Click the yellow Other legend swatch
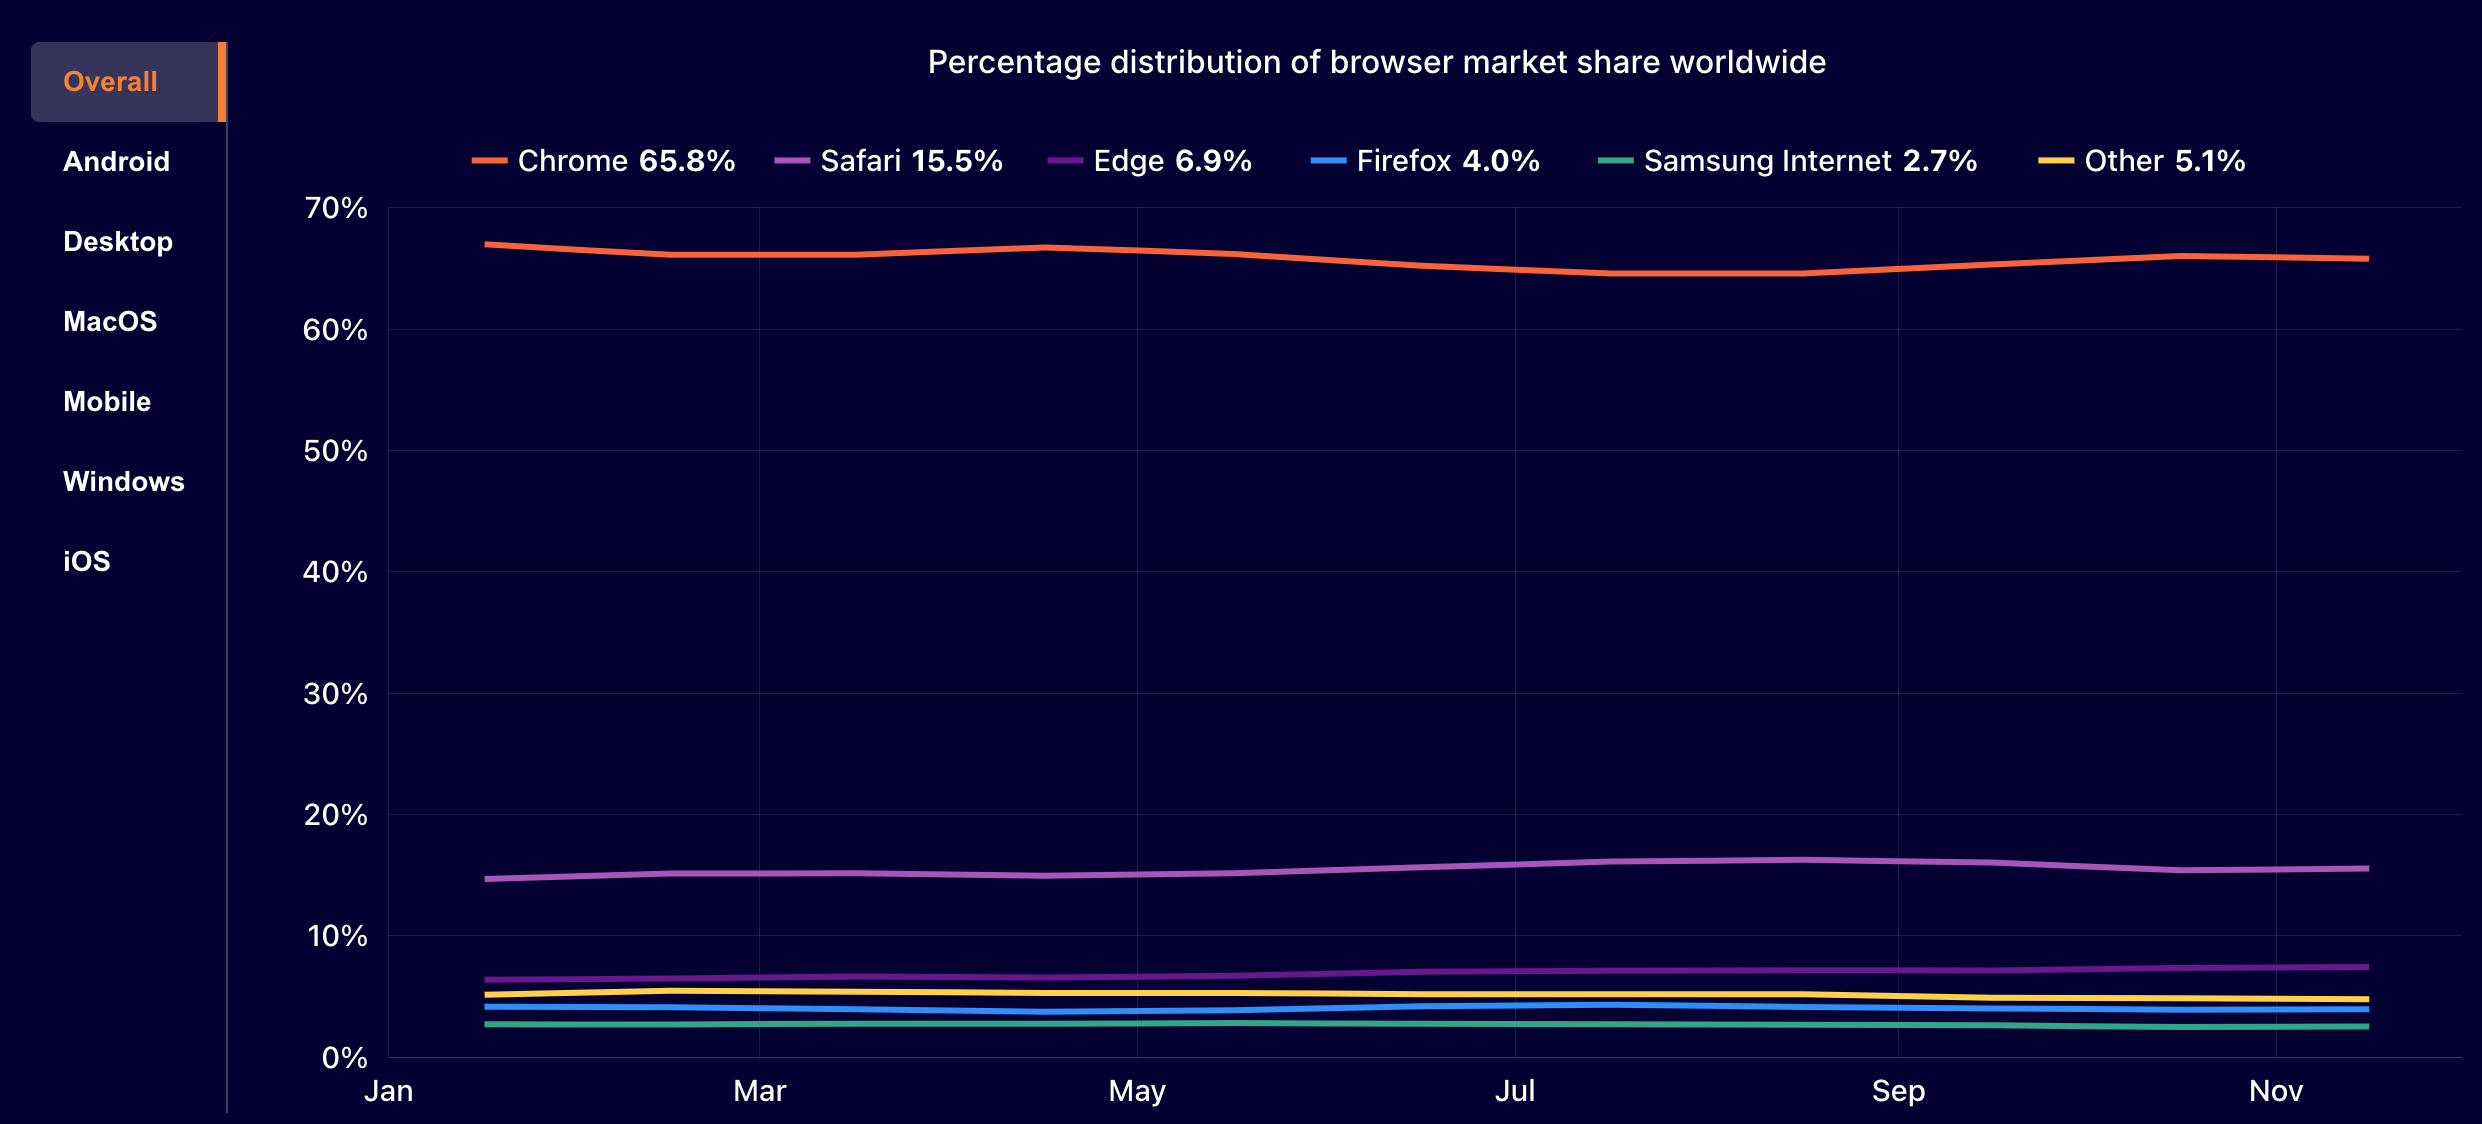 [2056, 161]
